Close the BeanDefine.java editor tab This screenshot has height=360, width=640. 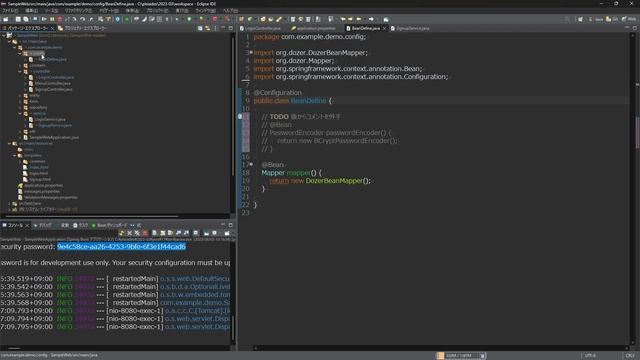(x=384, y=28)
